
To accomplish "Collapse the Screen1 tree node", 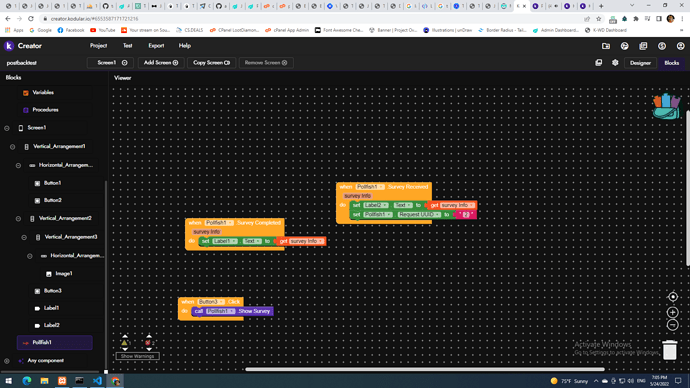I will [7, 128].
